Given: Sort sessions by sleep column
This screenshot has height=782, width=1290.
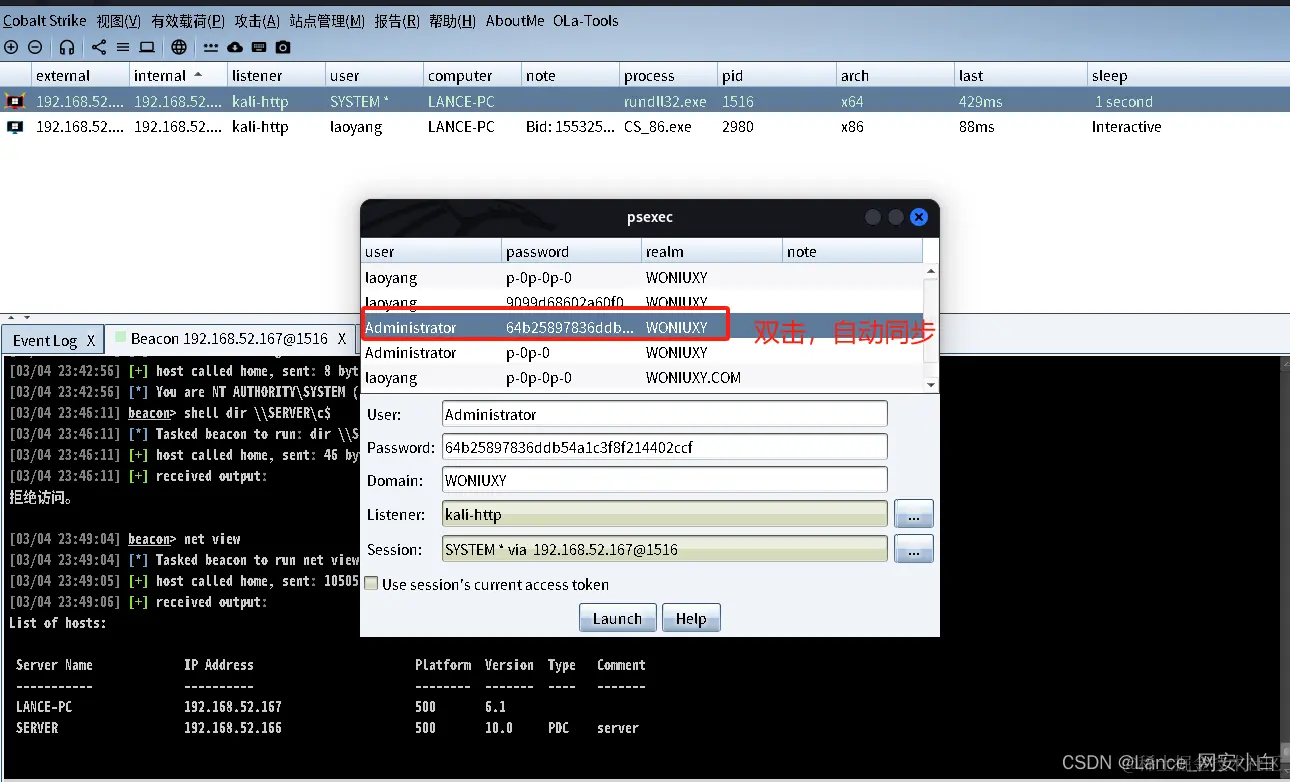Looking at the screenshot, I should pos(1188,75).
